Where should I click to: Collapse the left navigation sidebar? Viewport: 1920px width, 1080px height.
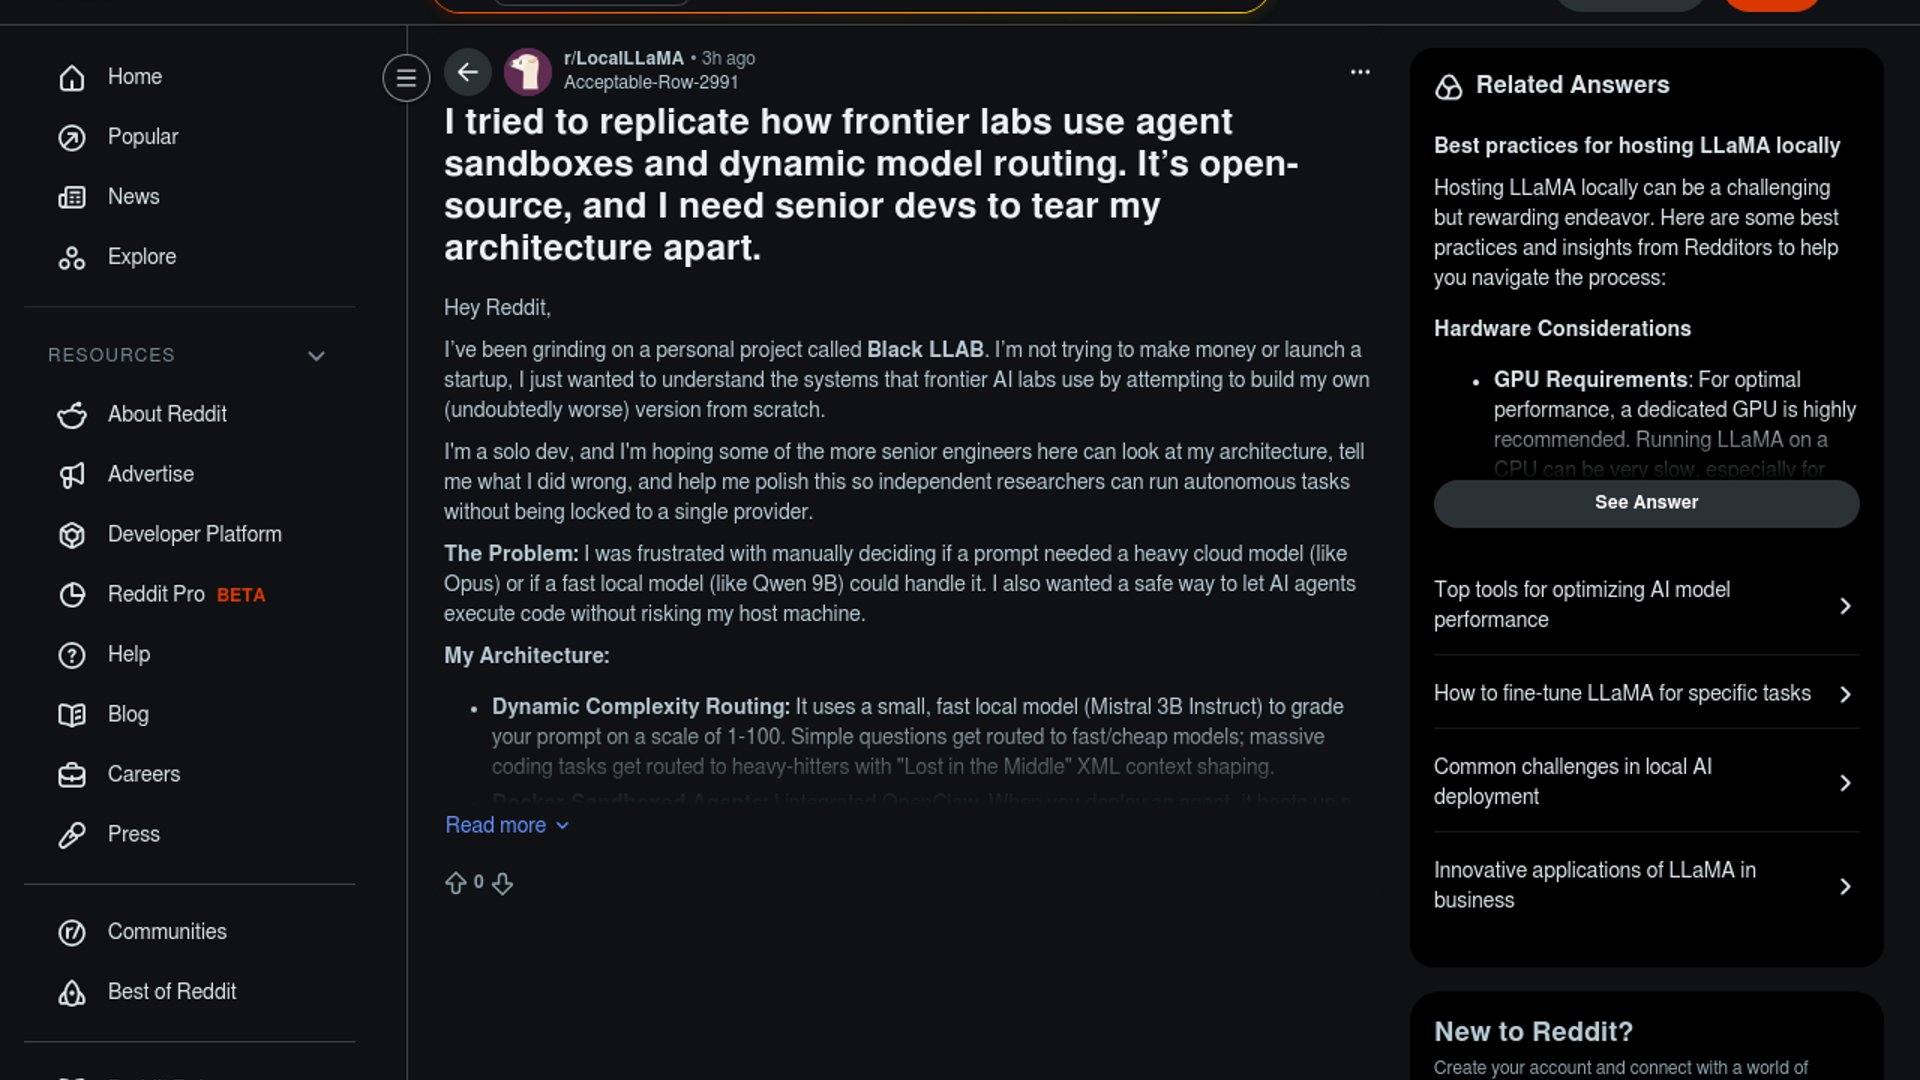click(x=406, y=78)
